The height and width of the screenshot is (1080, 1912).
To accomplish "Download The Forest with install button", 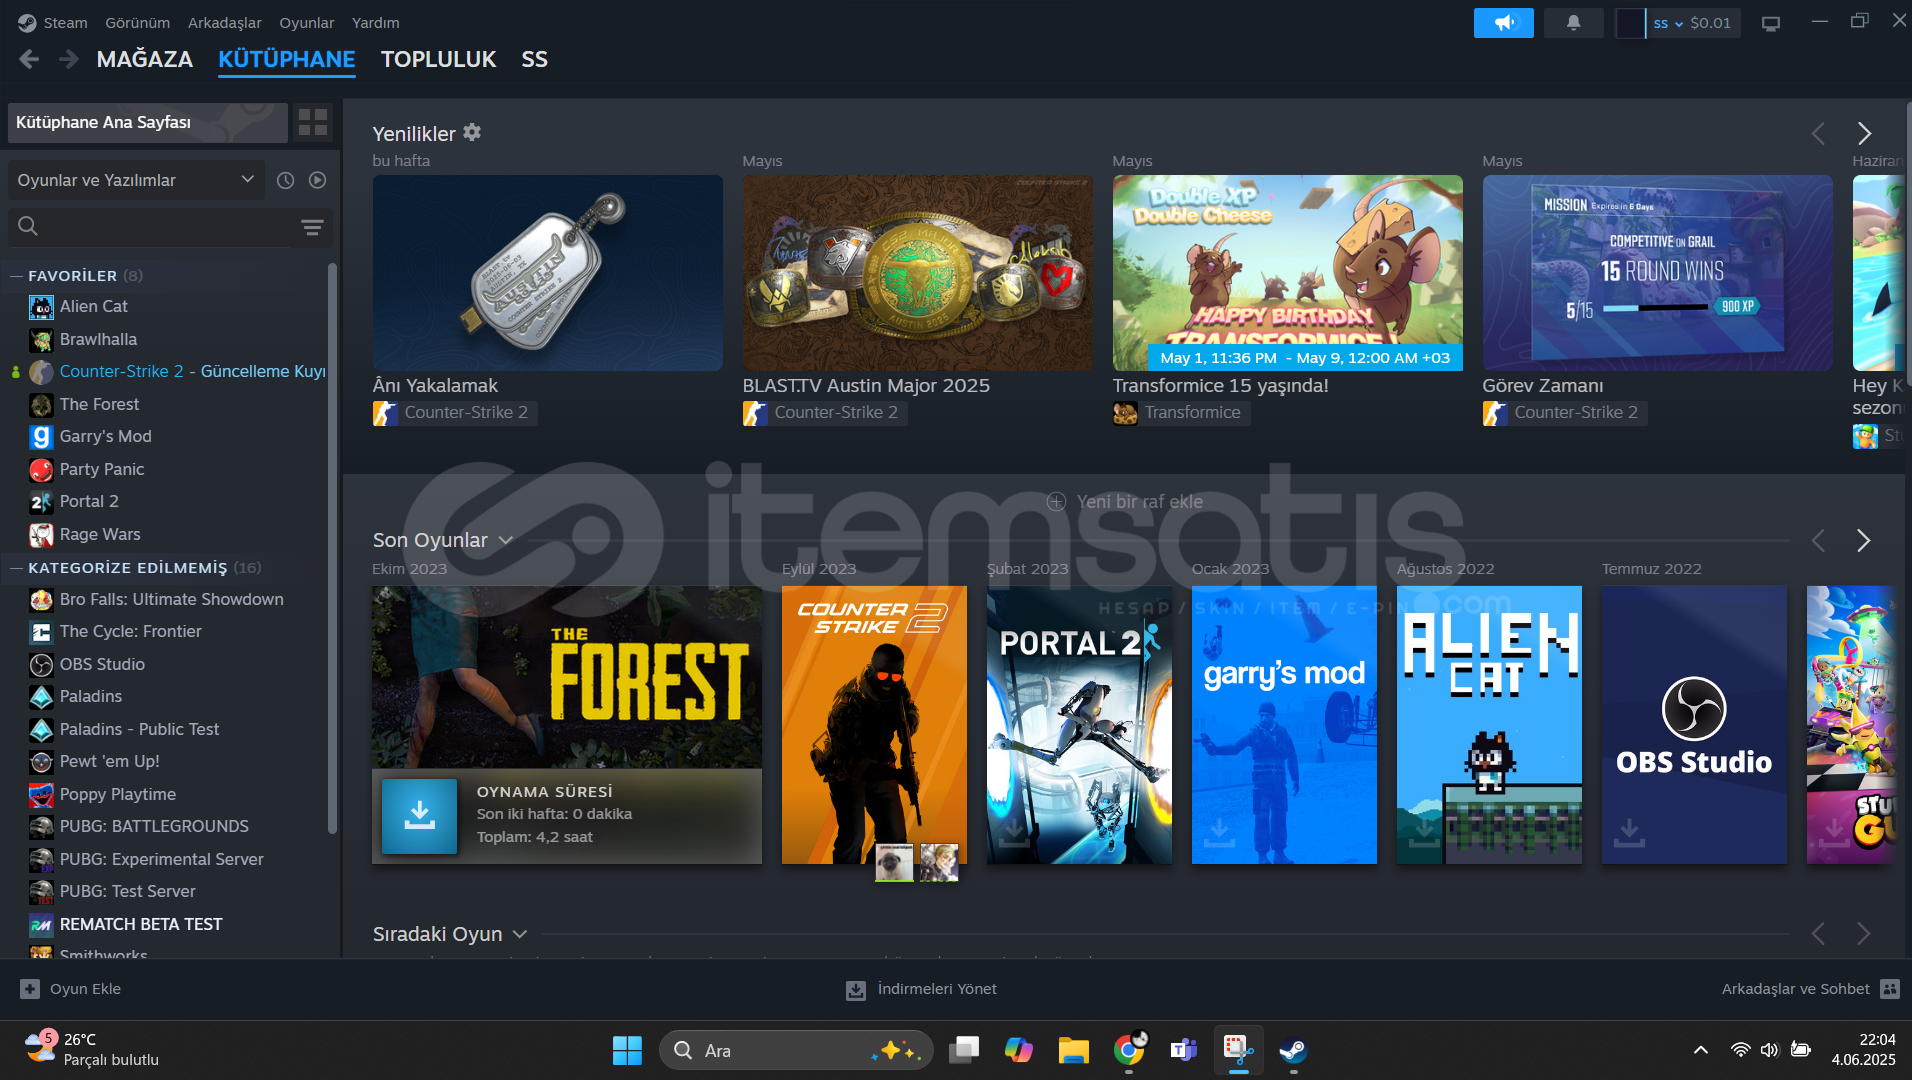I will [419, 816].
